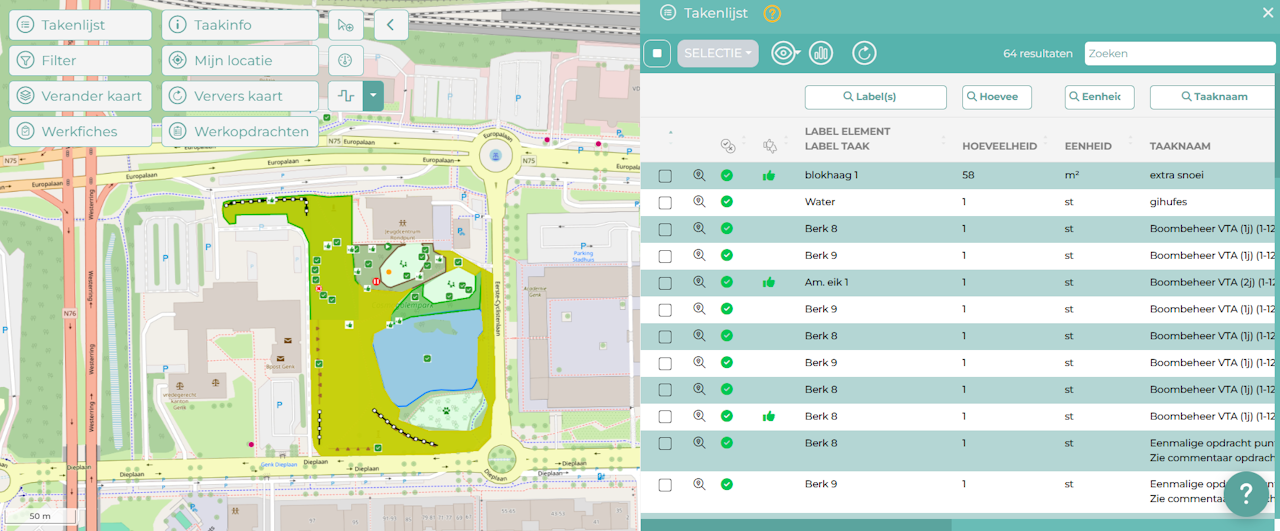Viewport: 1280px width, 531px height.
Task: Open the Werkopdrachten menu button
Action: (x=240, y=131)
